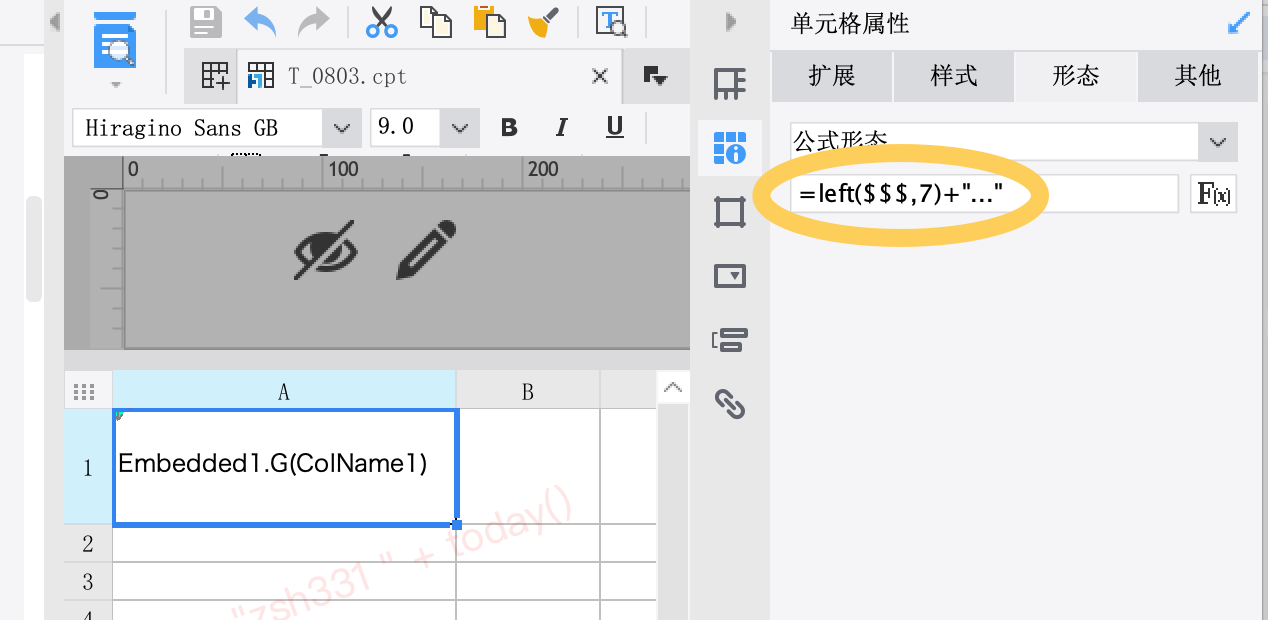Open the text search tool icon
Image resolution: width=1268 pixels, height=620 pixels.
(611, 21)
